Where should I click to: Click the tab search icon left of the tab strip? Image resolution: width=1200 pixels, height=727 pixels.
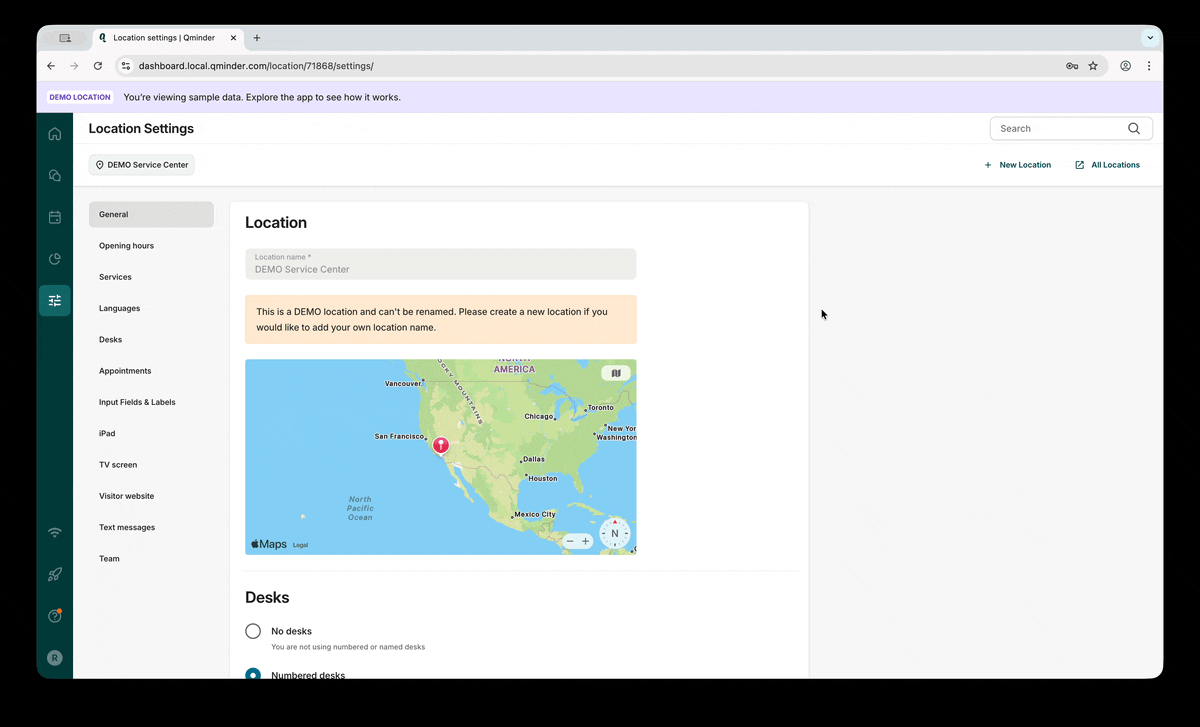(x=65, y=38)
